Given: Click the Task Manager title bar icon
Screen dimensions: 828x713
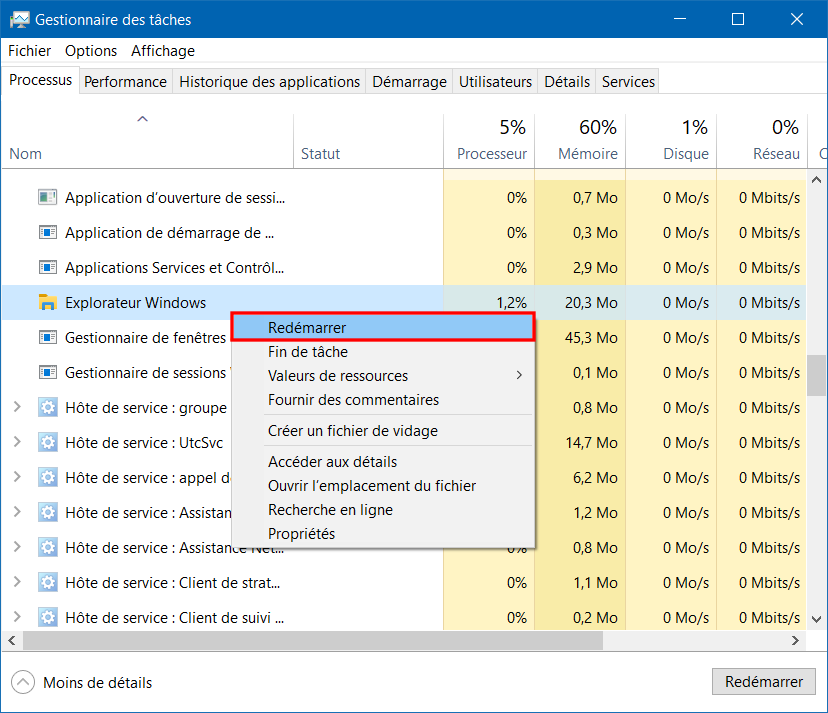Looking at the screenshot, I should coord(19,20).
